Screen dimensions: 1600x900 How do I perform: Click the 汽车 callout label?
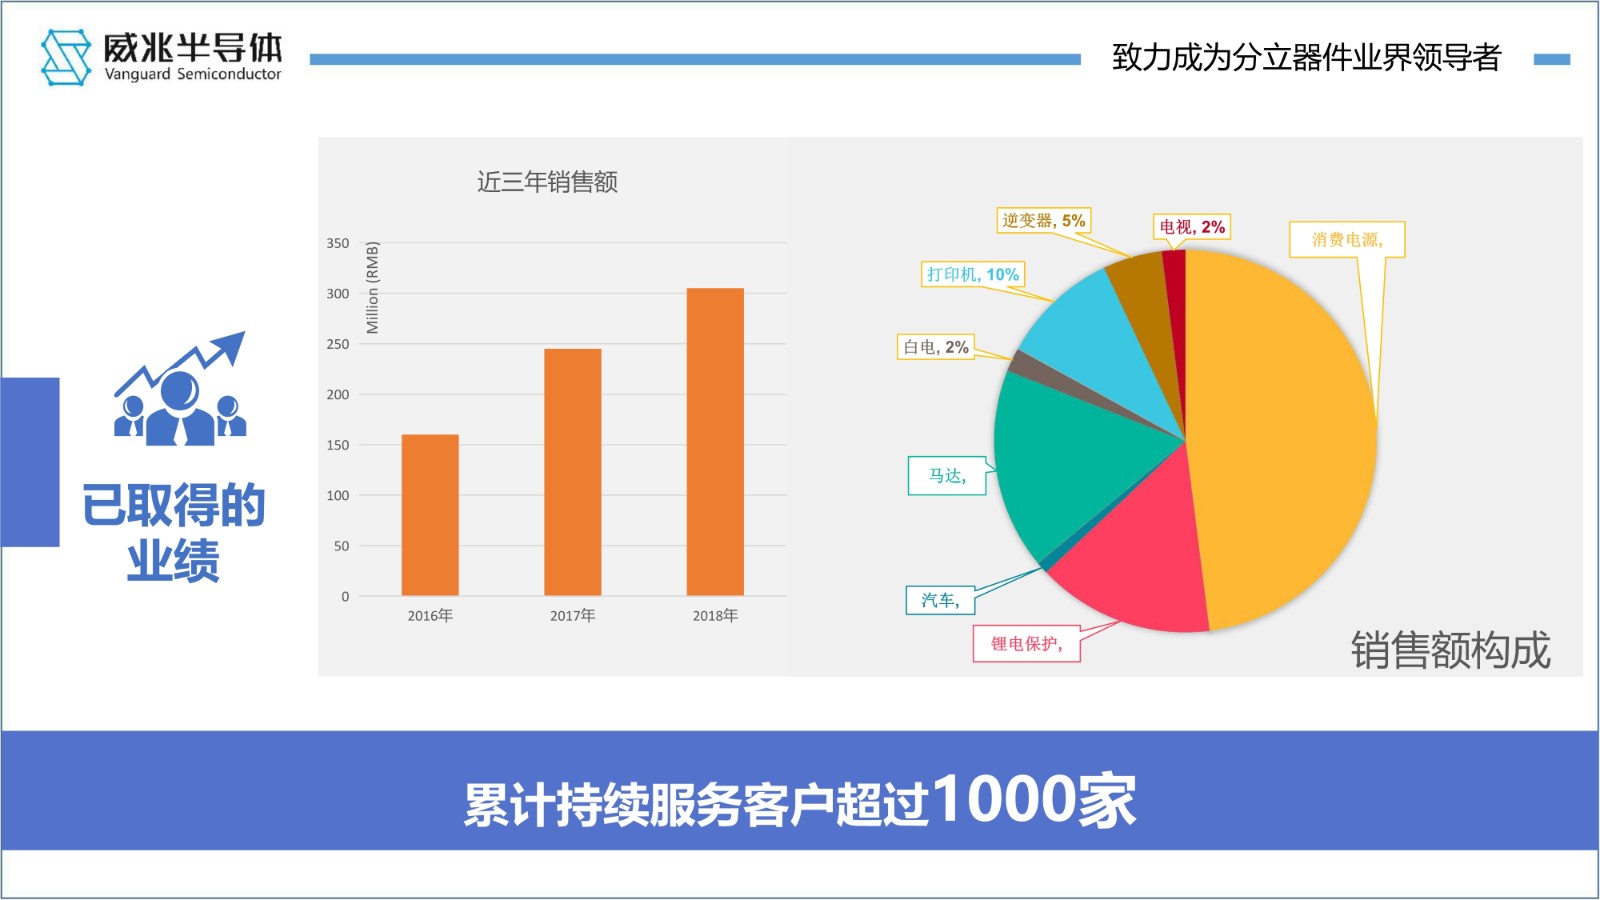tap(940, 600)
